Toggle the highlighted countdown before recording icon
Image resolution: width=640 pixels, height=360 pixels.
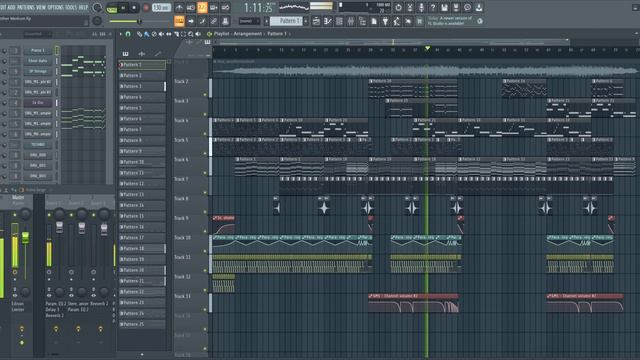click(x=202, y=7)
